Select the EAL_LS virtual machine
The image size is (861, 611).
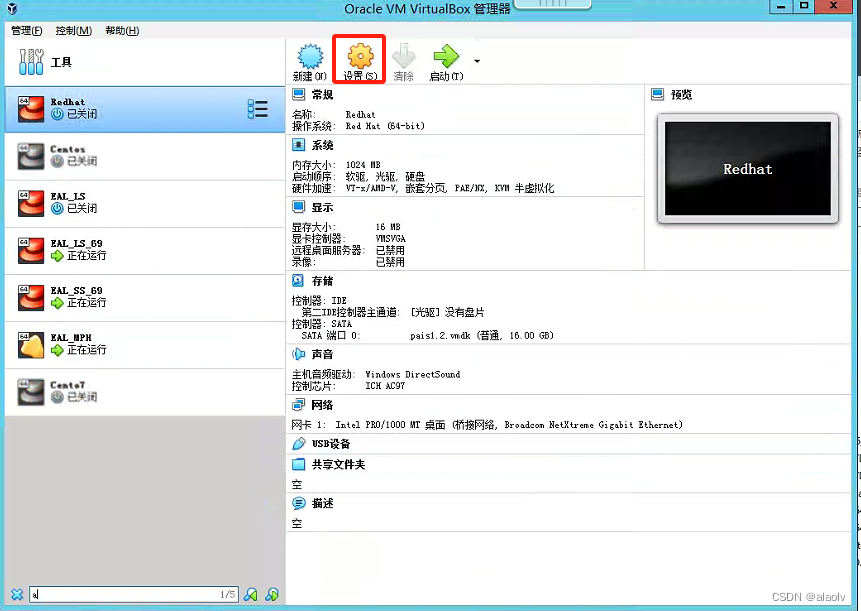(x=145, y=204)
